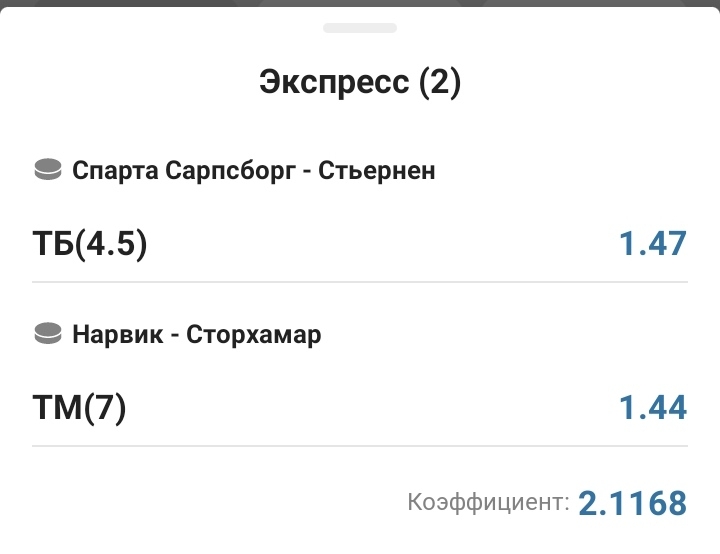Tap the 1.44 odds value

pyautogui.click(x=653, y=407)
